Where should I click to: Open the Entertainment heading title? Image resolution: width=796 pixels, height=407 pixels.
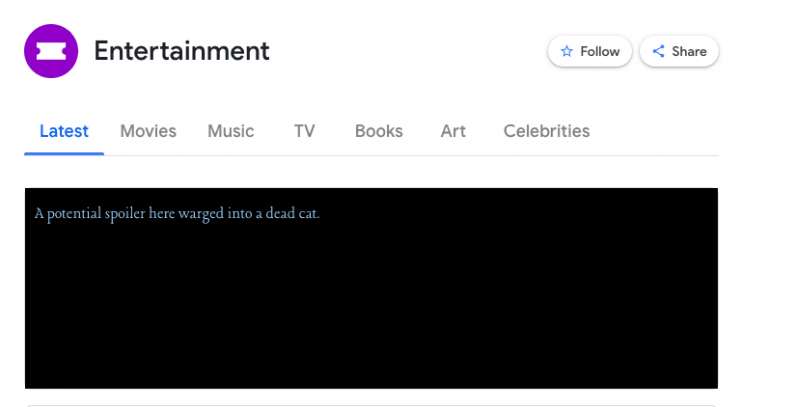182,51
